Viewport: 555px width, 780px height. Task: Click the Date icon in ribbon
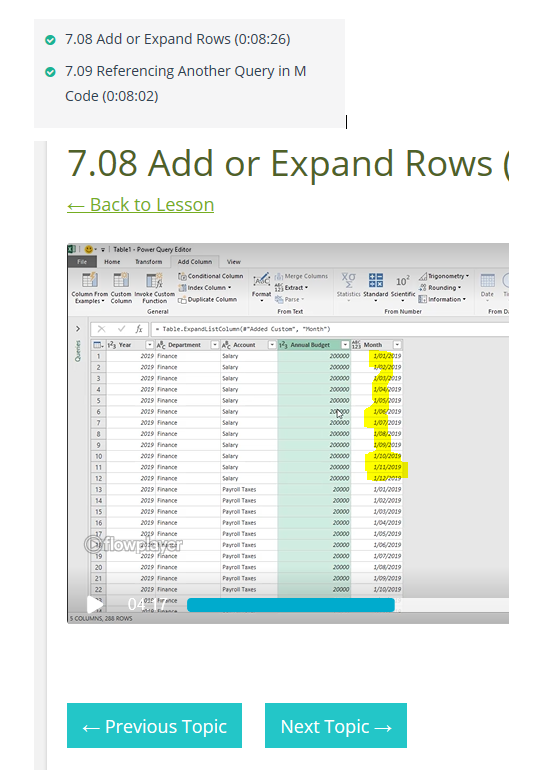pyautogui.click(x=487, y=281)
